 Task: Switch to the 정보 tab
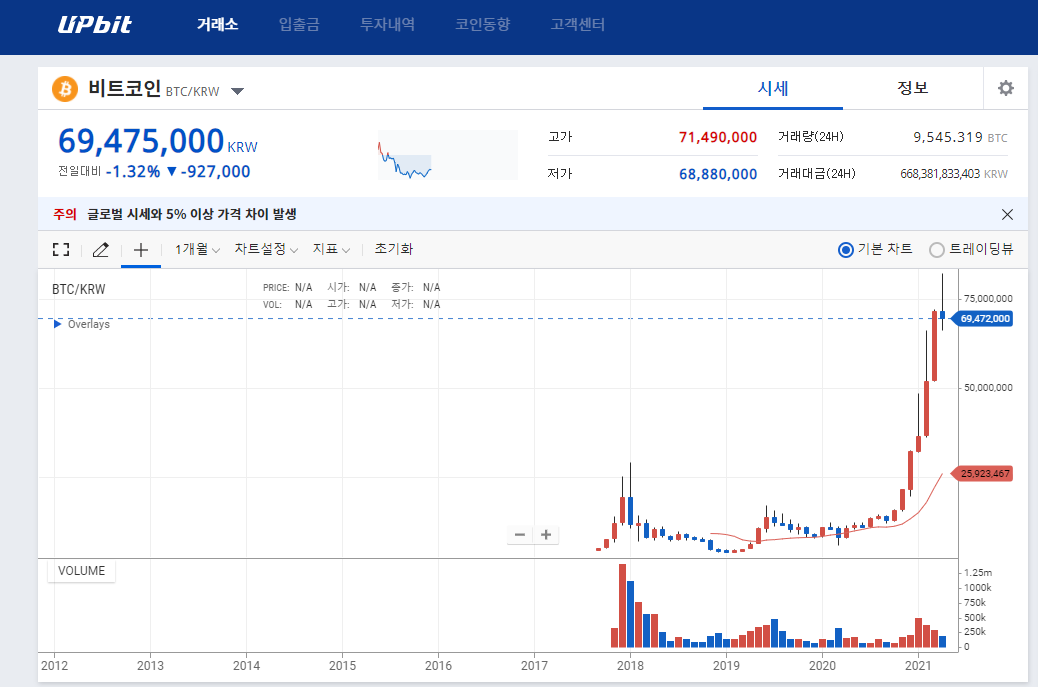[x=912, y=88]
